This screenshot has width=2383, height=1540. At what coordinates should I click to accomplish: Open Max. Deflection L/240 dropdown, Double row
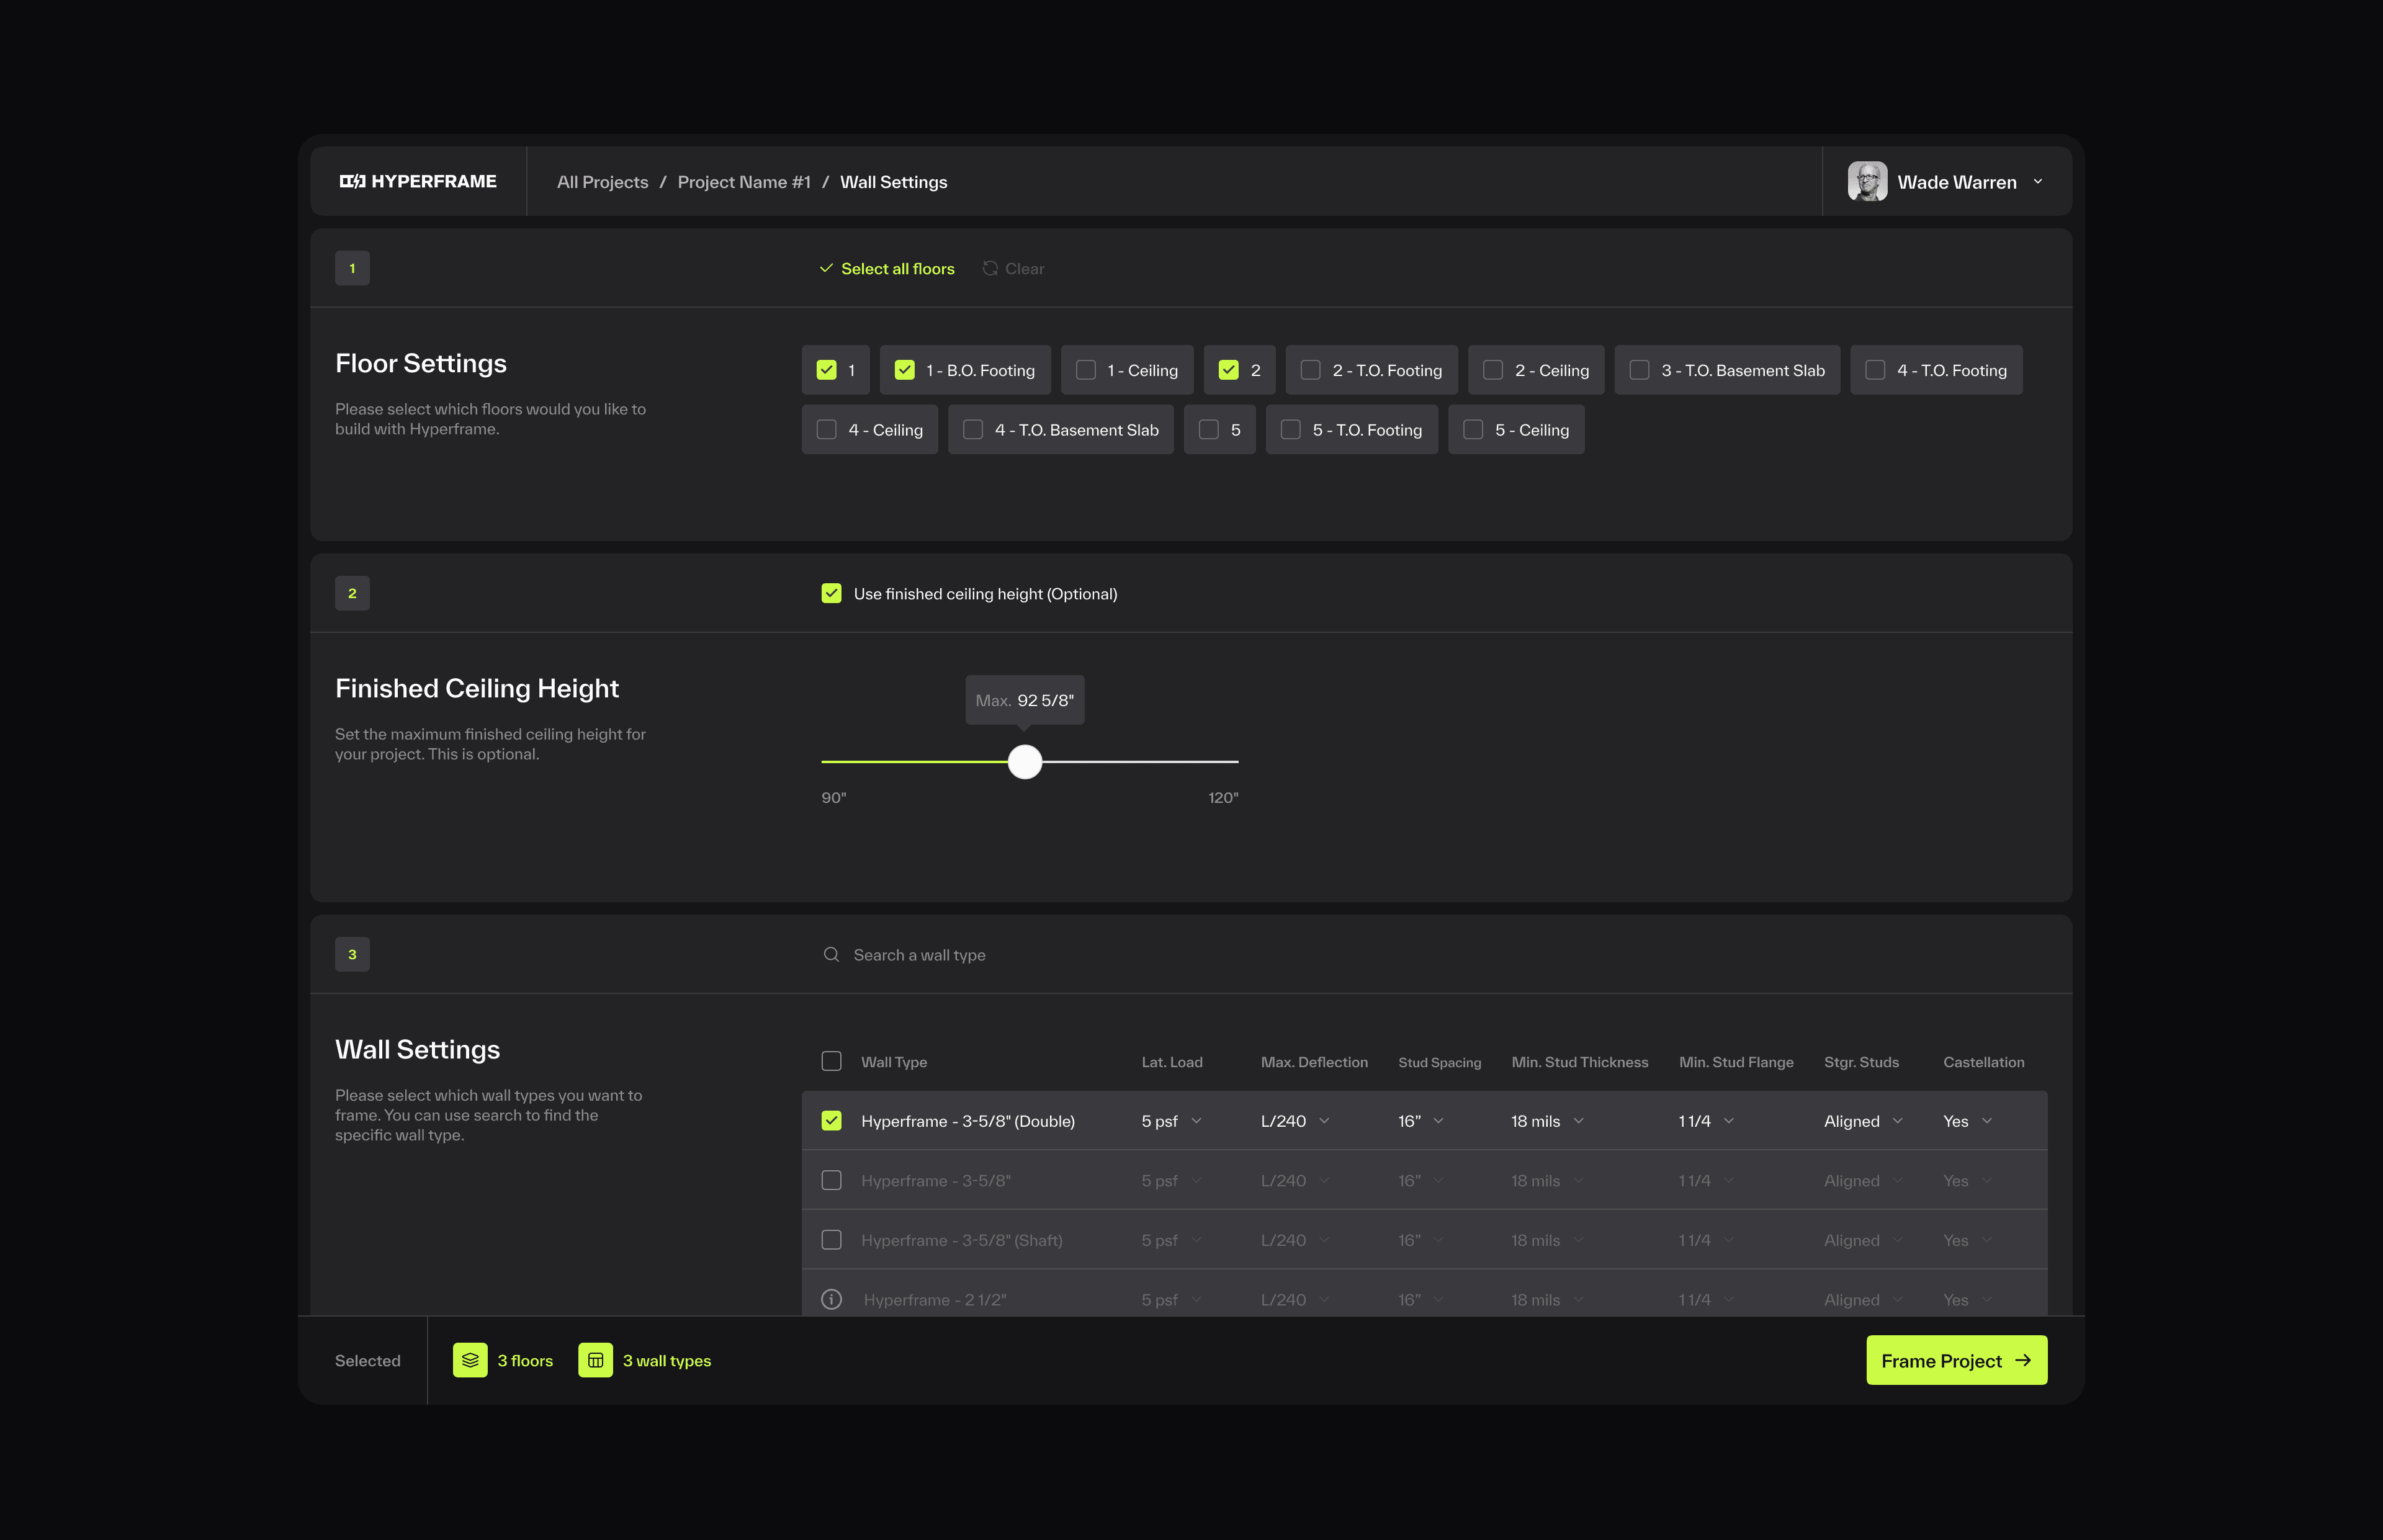tap(1295, 1121)
